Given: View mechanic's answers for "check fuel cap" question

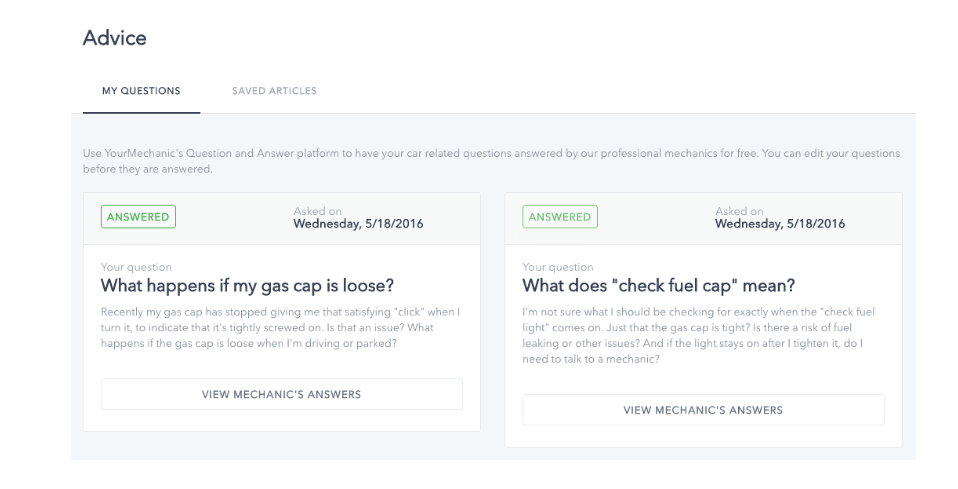Looking at the screenshot, I should [x=703, y=410].
